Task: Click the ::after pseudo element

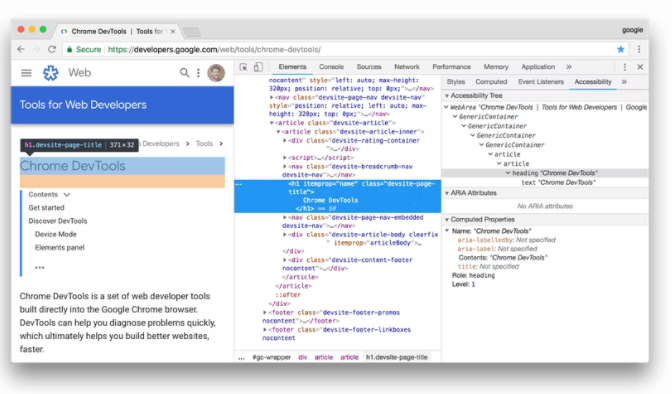Action: (288, 295)
